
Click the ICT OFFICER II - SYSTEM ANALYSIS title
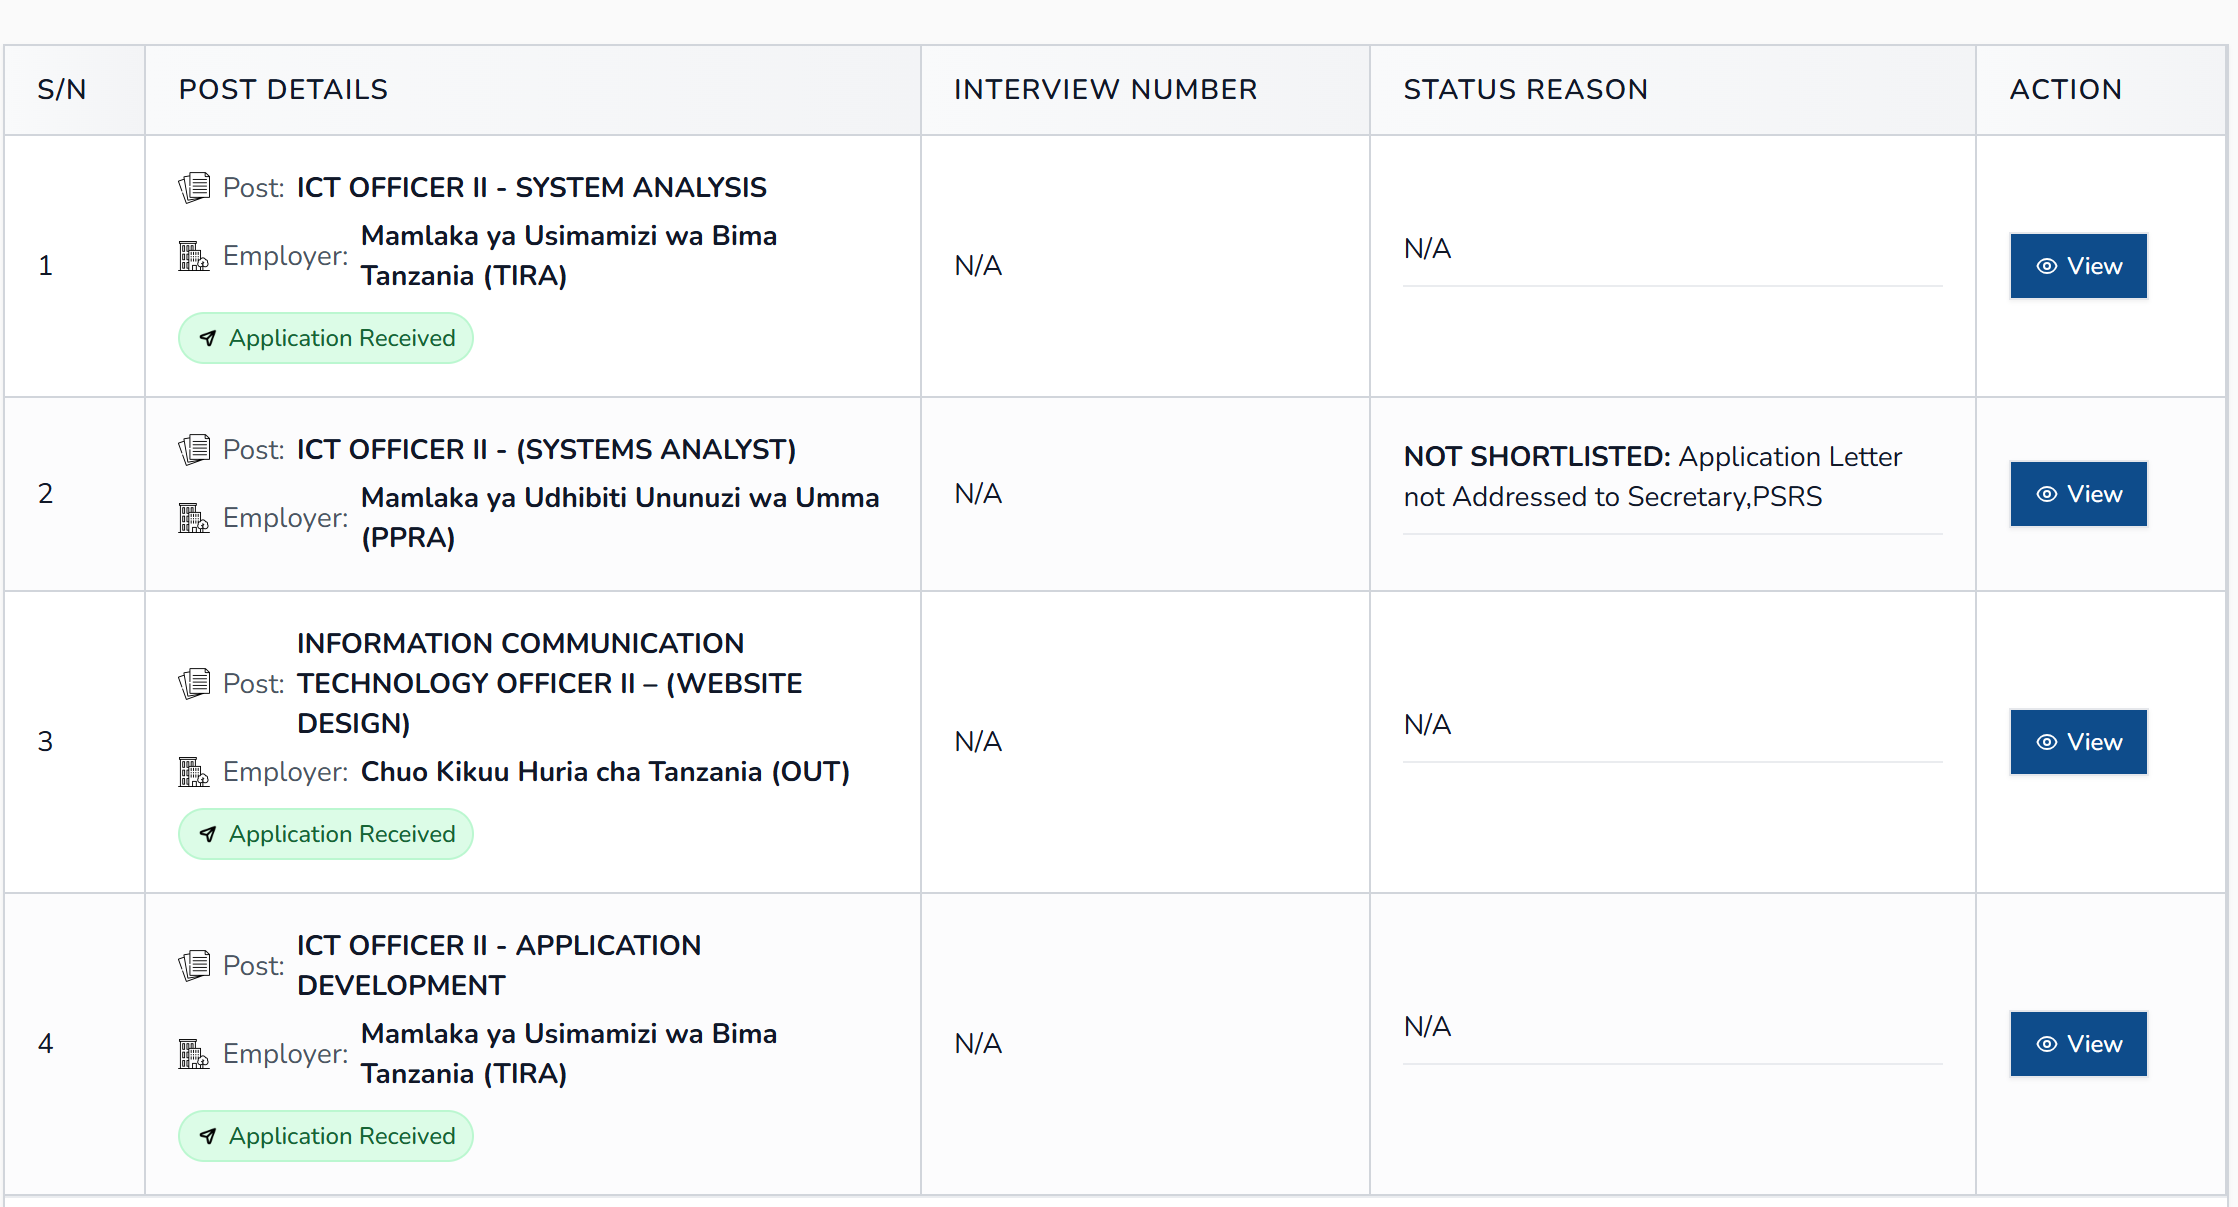[x=531, y=187]
